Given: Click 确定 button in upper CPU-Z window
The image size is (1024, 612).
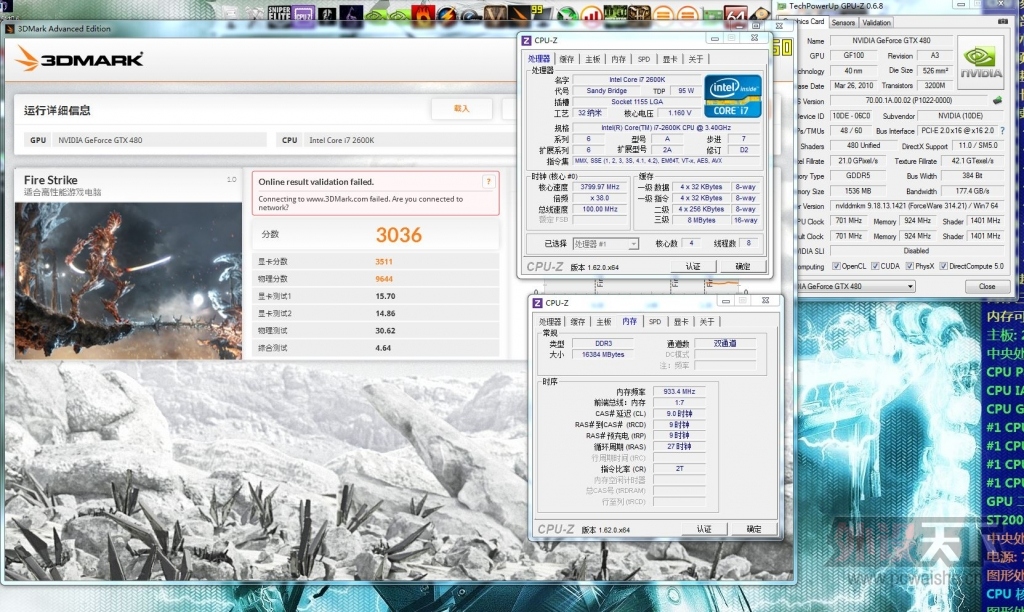Looking at the screenshot, I should (x=743, y=266).
